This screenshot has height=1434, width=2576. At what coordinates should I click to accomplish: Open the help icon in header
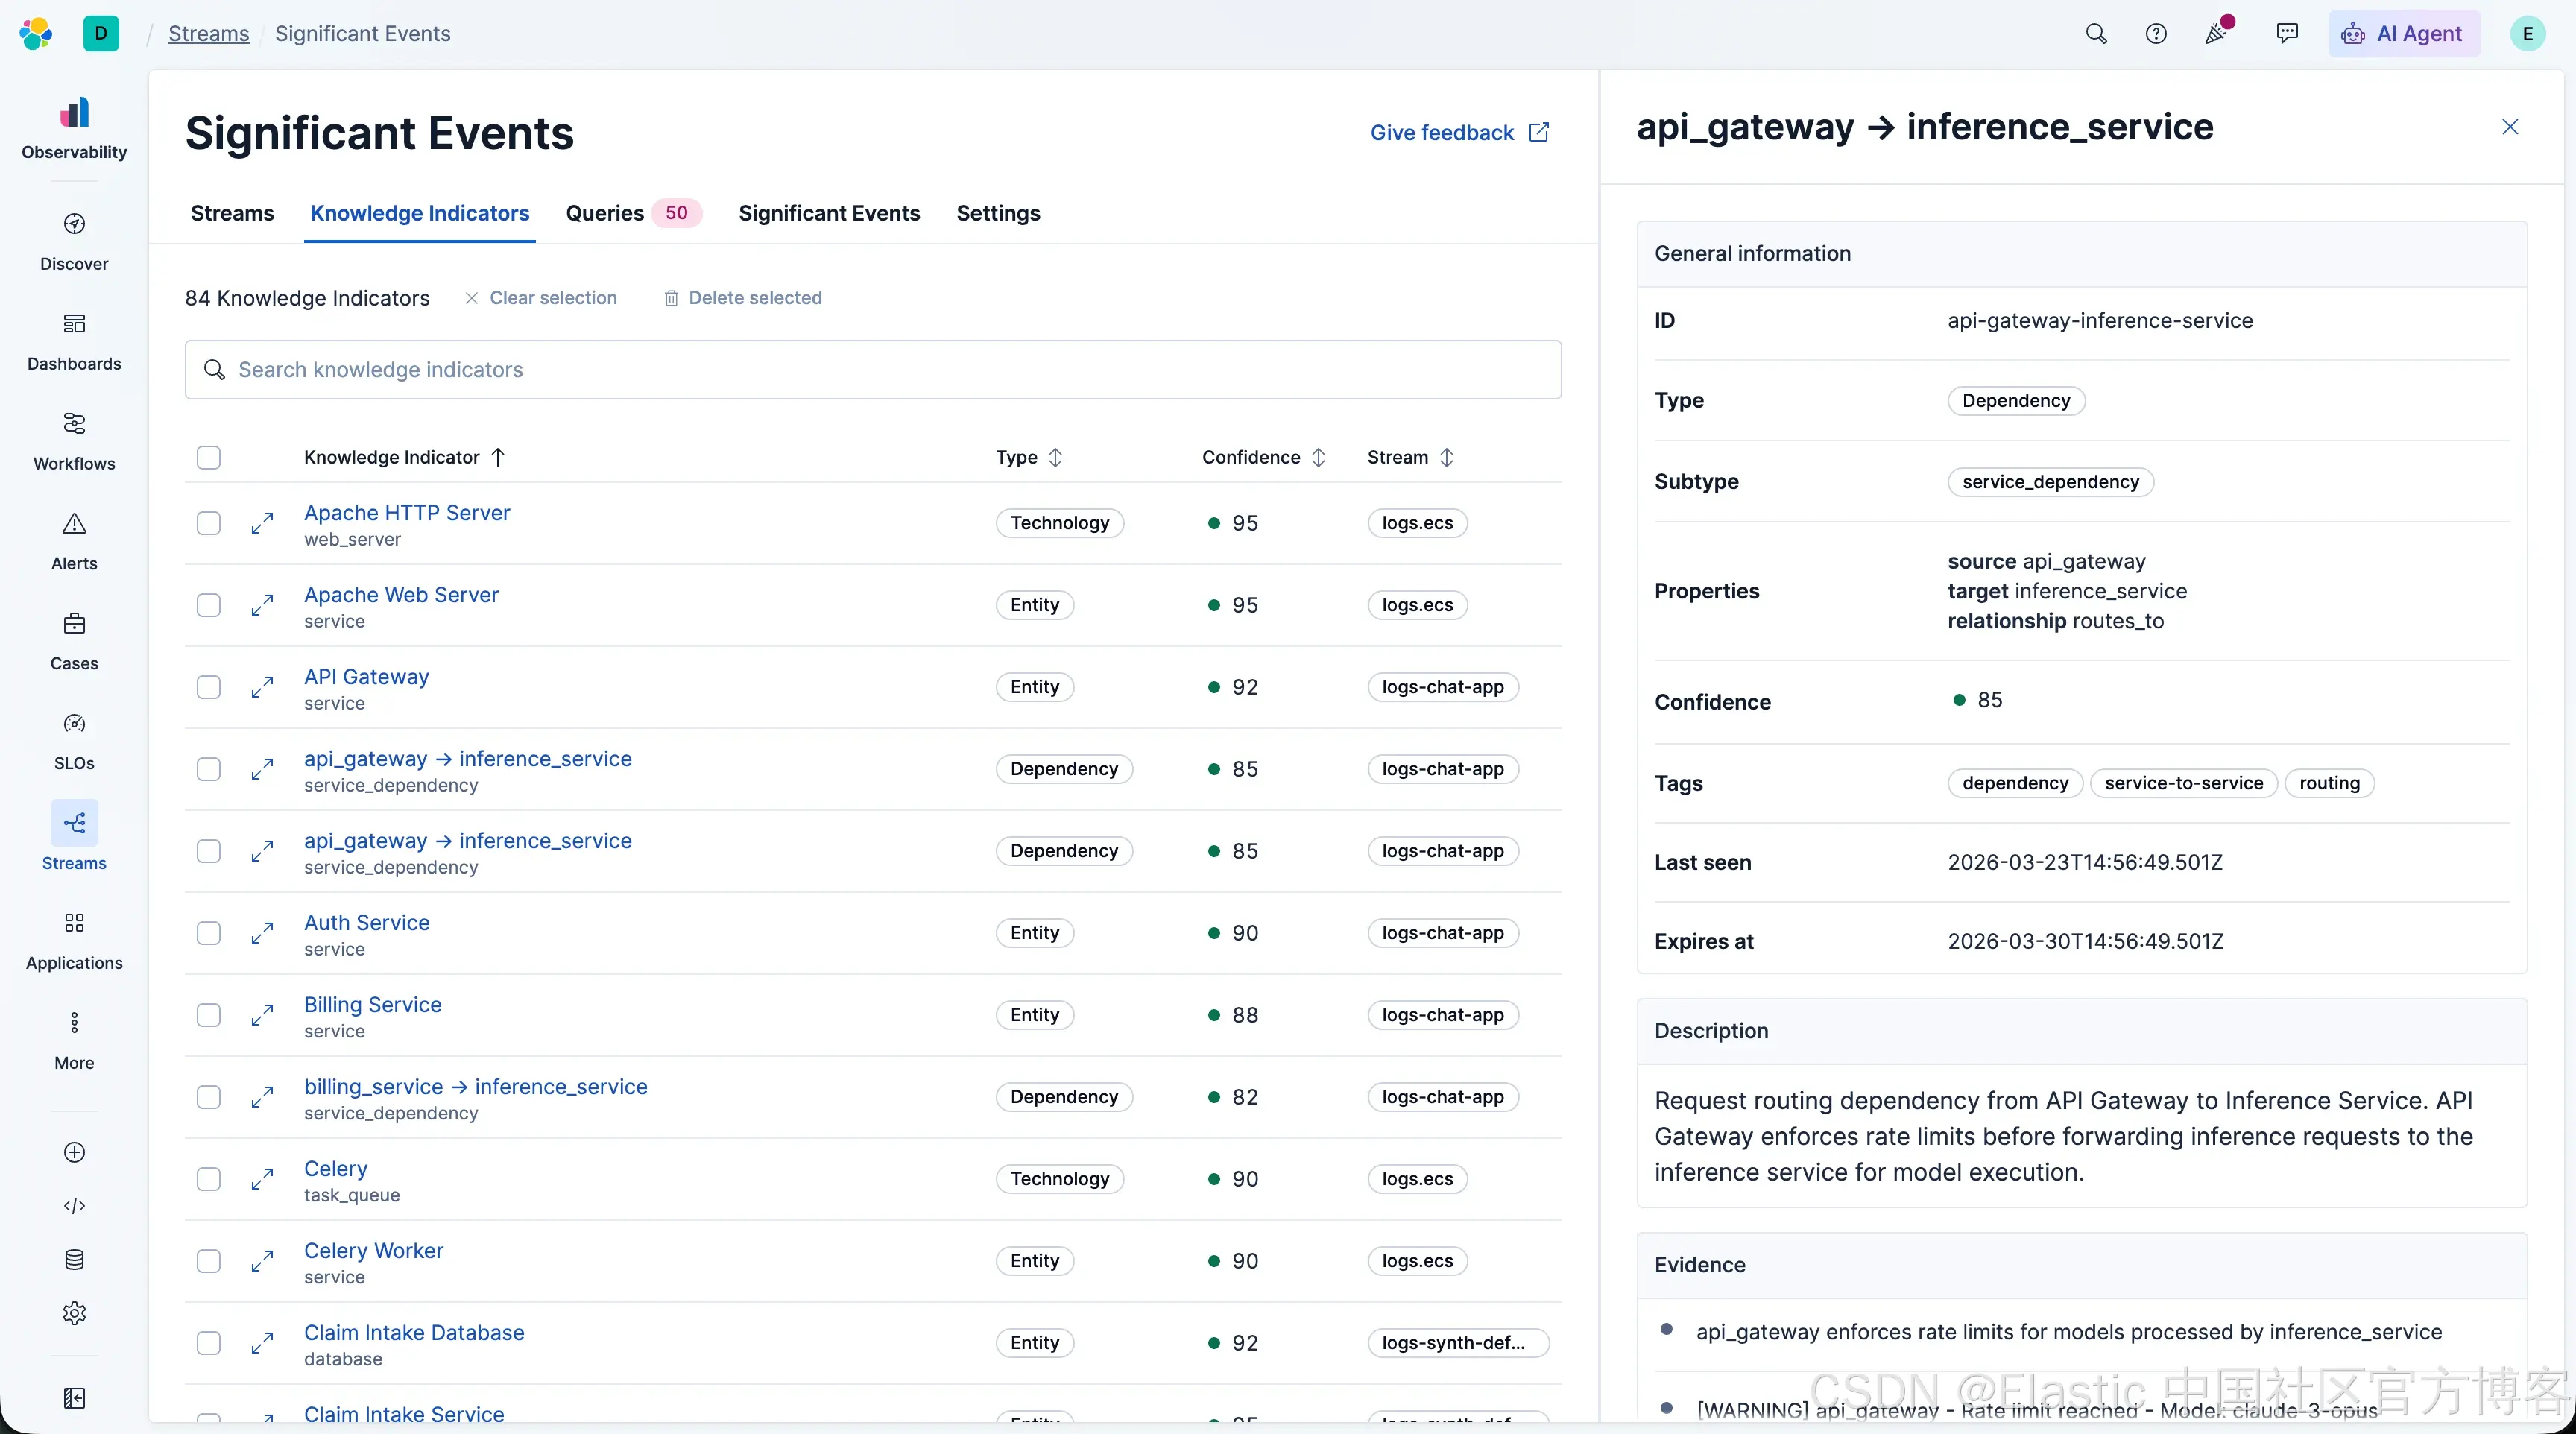coord(2156,34)
